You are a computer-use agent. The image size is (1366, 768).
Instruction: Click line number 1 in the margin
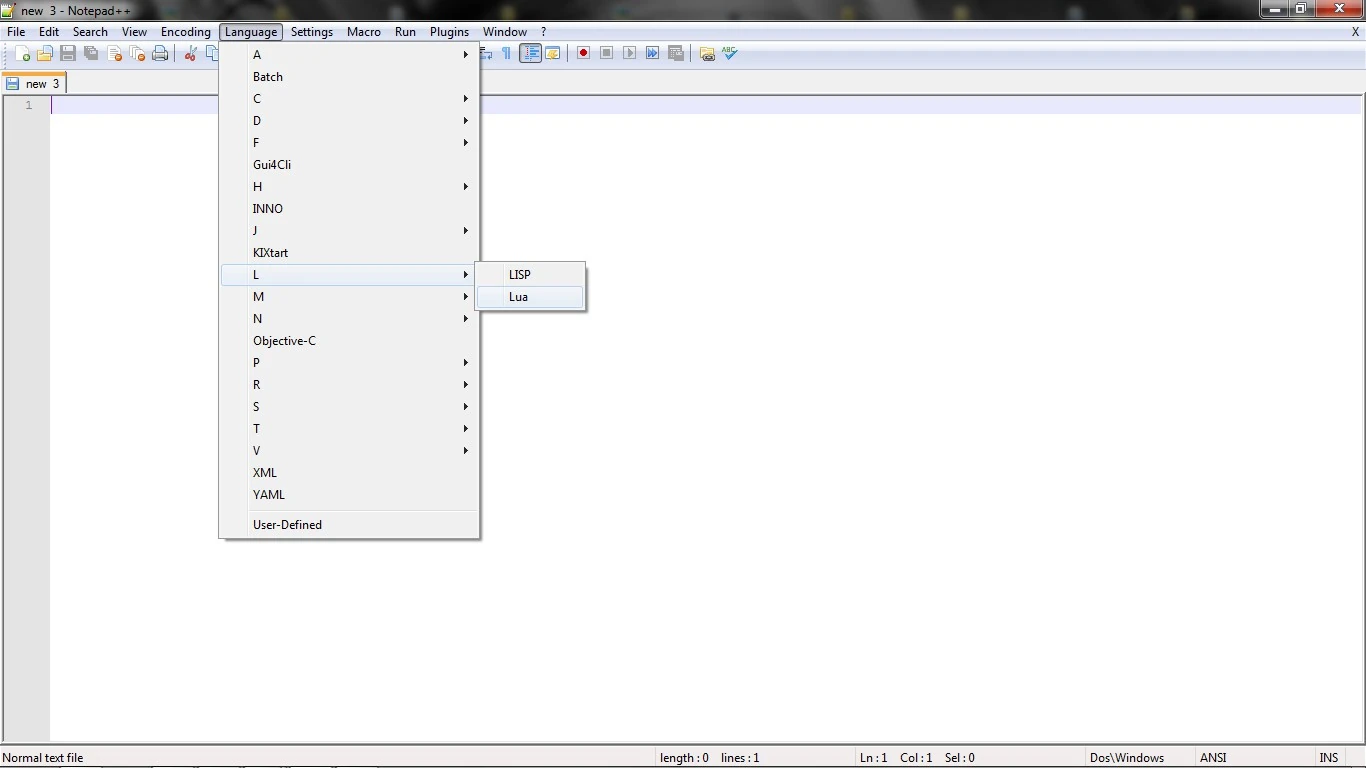29,105
